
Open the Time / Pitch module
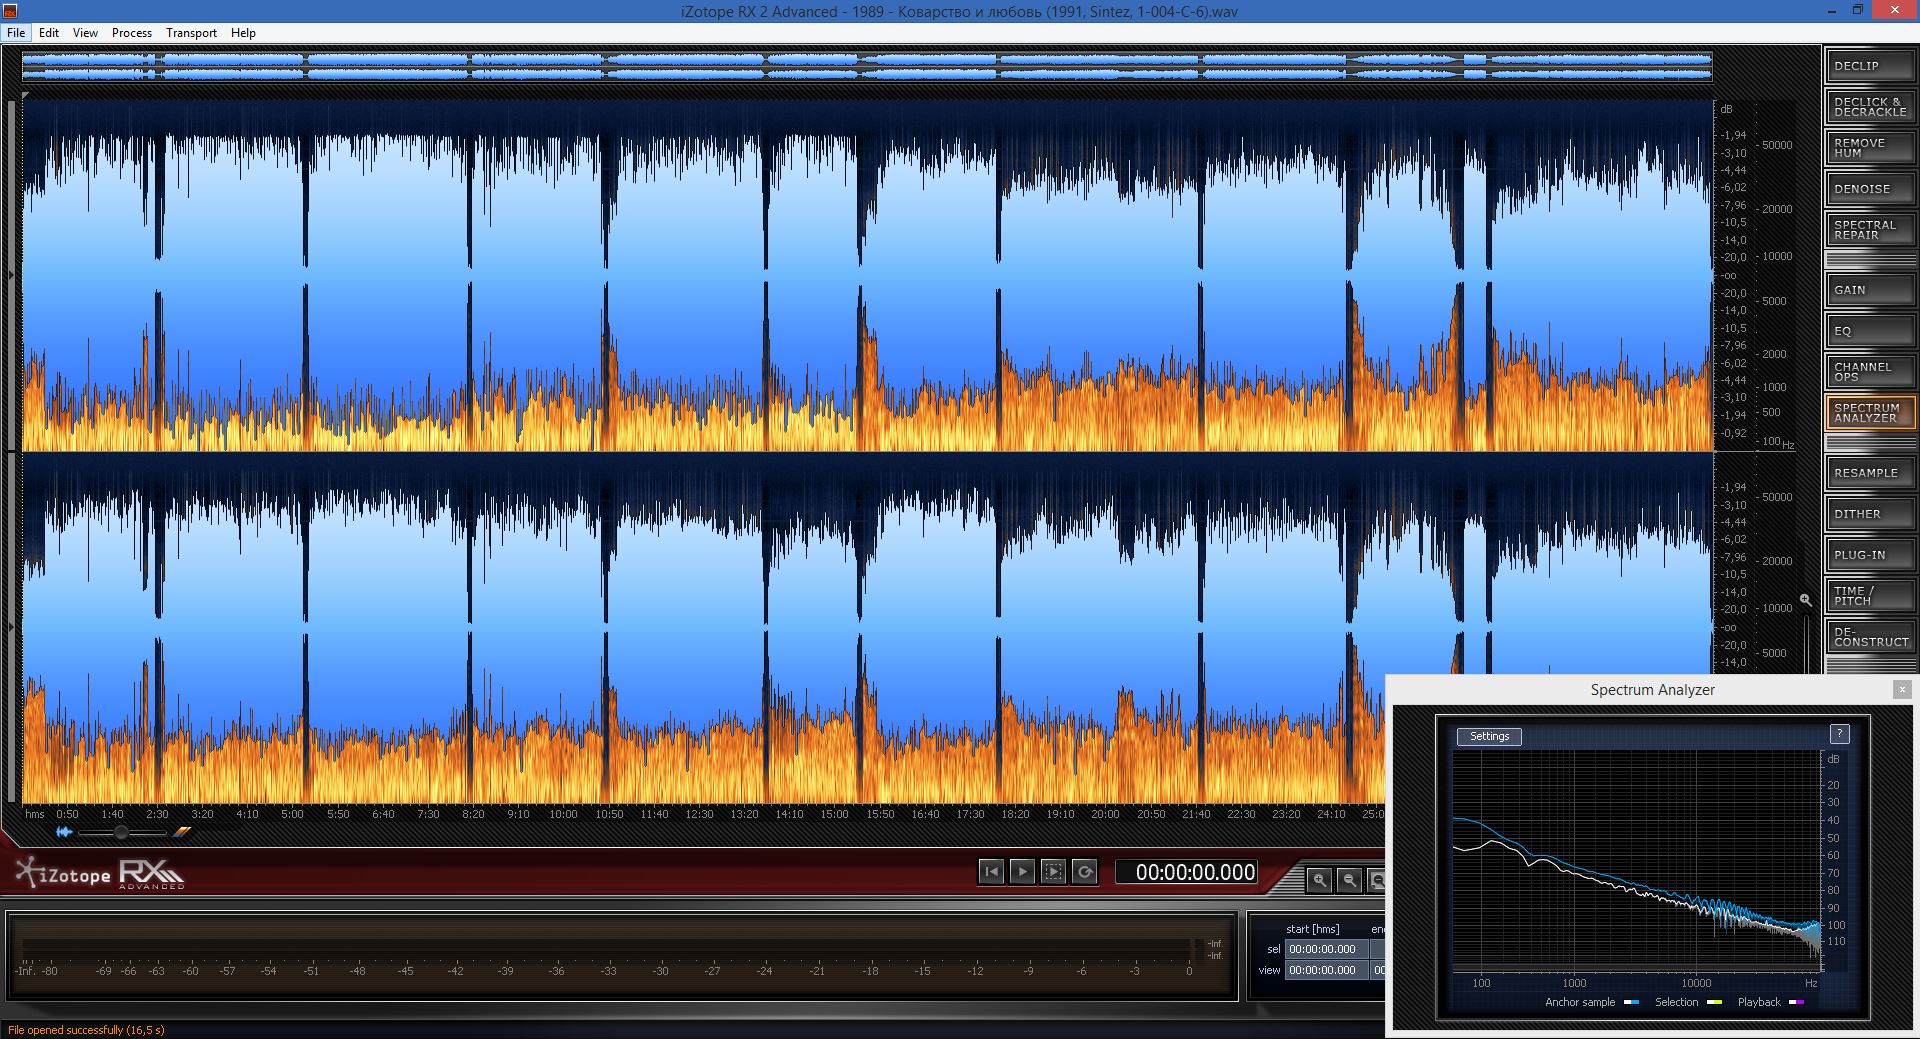point(1869,596)
